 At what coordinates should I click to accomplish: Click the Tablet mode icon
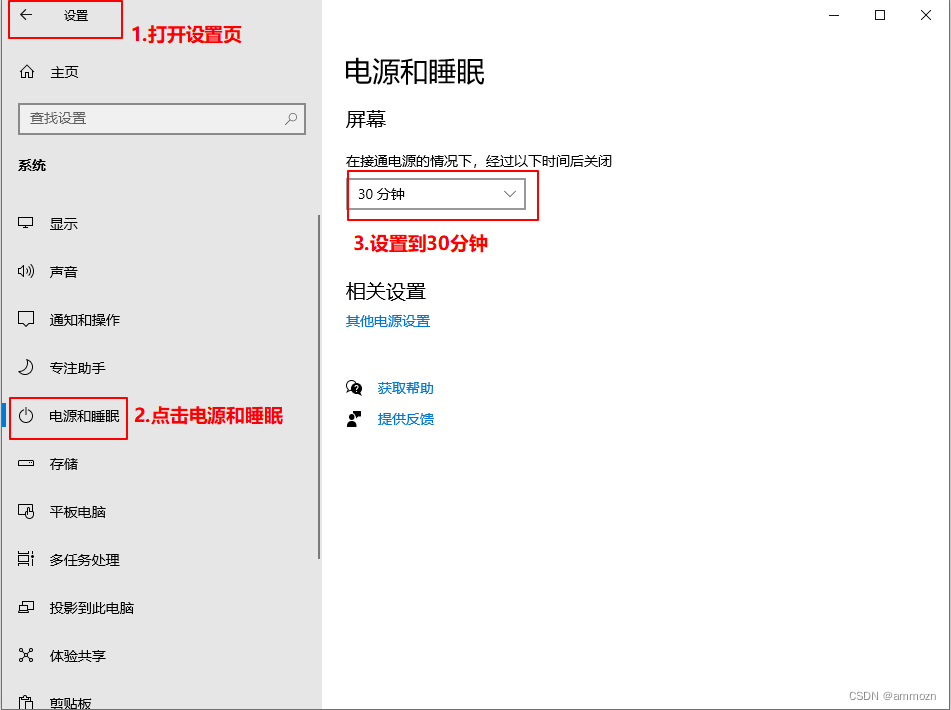pyautogui.click(x=25, y=512)
